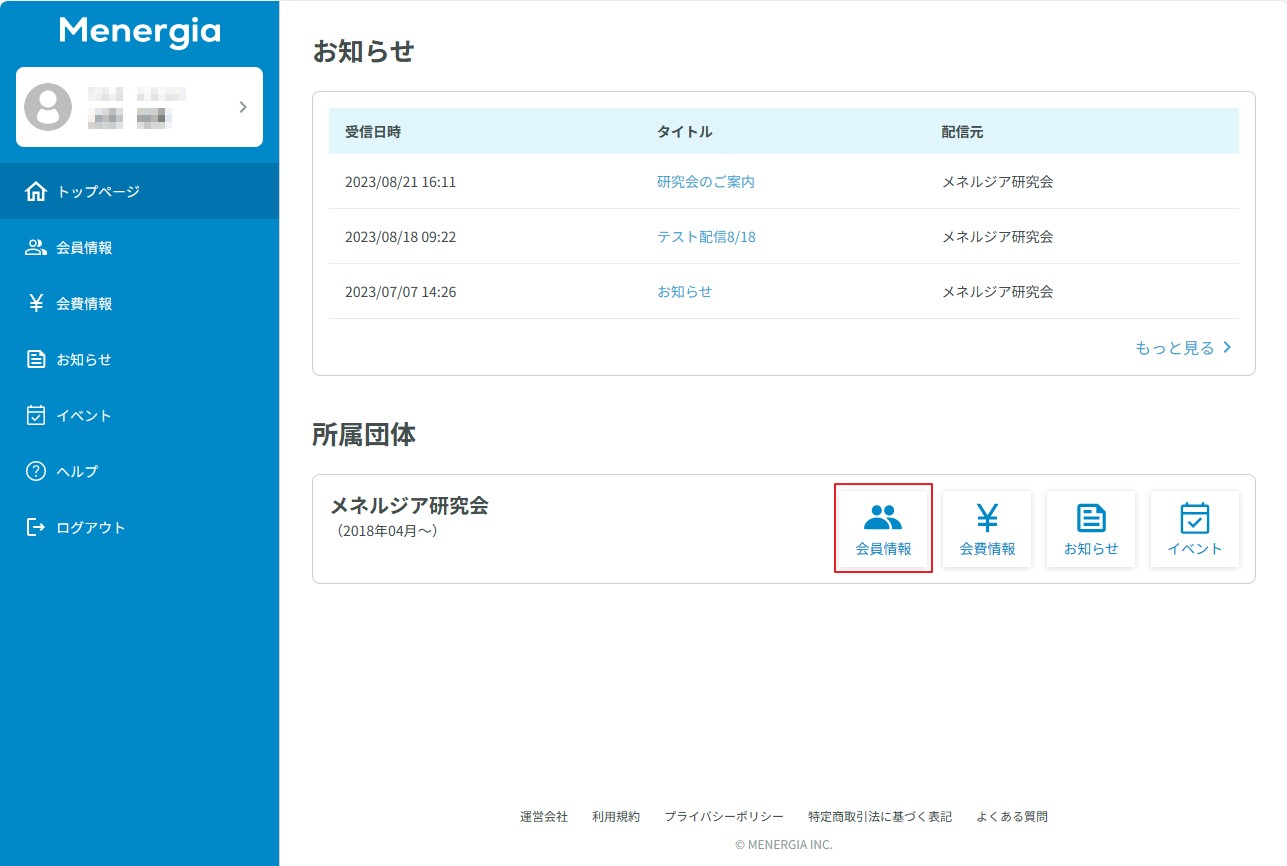Click メネルジア研究会 sender in 2023/07/07 row

pos(998,292)
